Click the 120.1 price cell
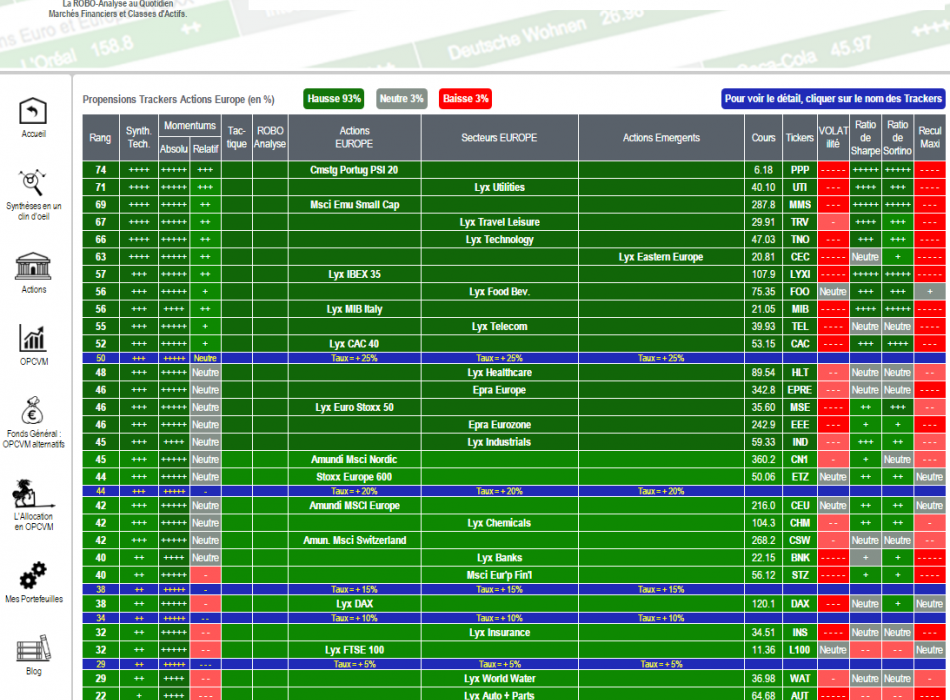Viewport: 950px width, 700px height. [x=763, y=604]
